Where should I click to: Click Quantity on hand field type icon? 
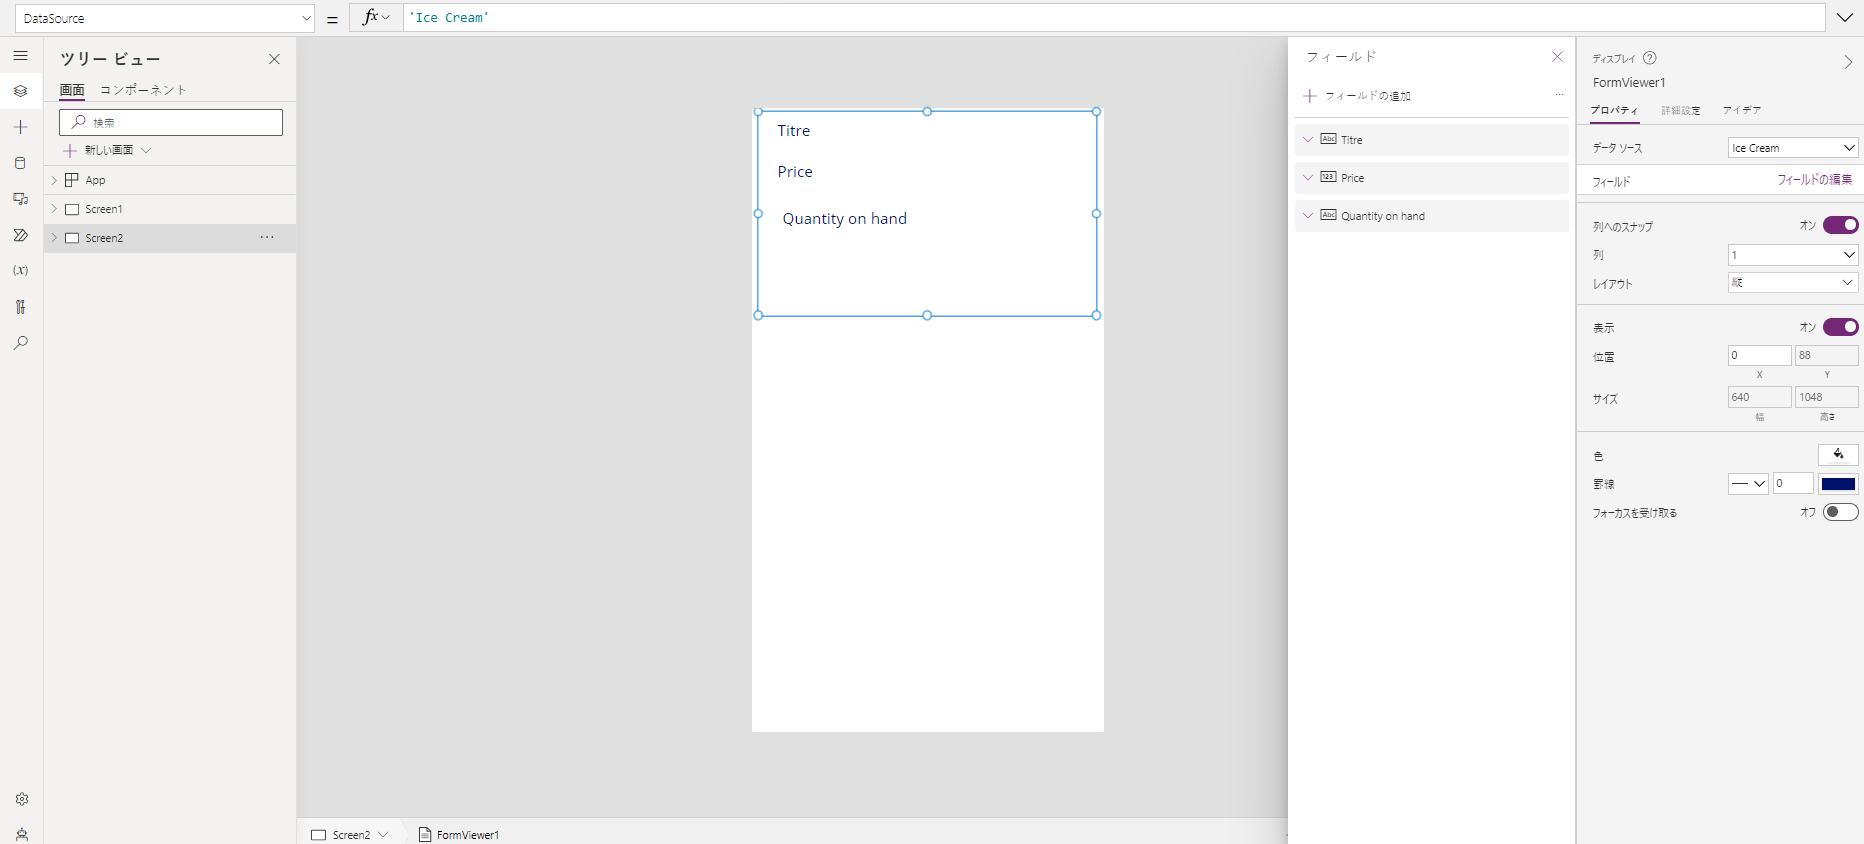(1328, 215)
